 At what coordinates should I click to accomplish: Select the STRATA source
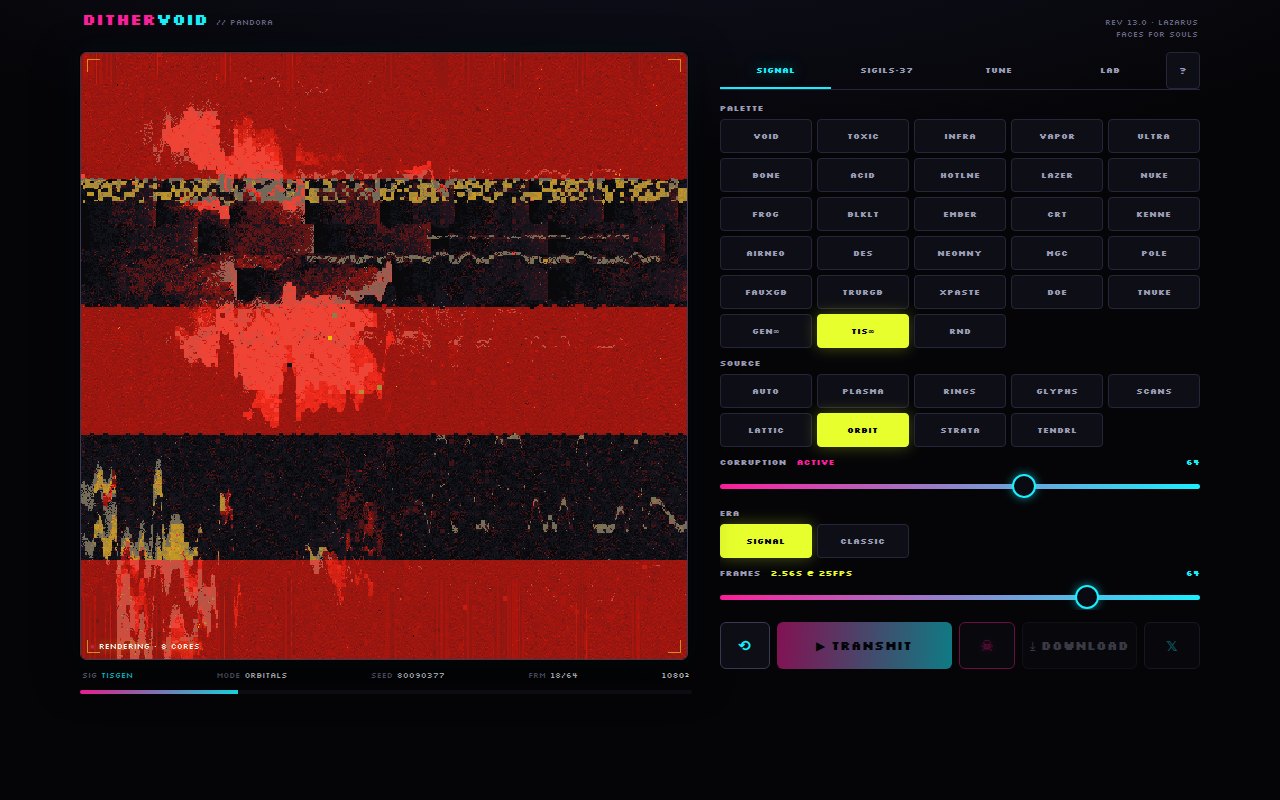[x=960, y=430]
